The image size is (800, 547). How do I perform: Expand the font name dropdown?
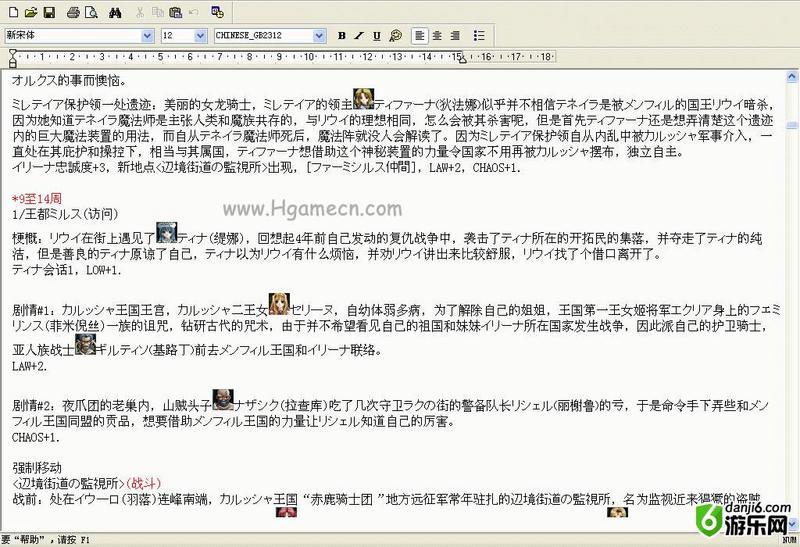click(146, 35)
